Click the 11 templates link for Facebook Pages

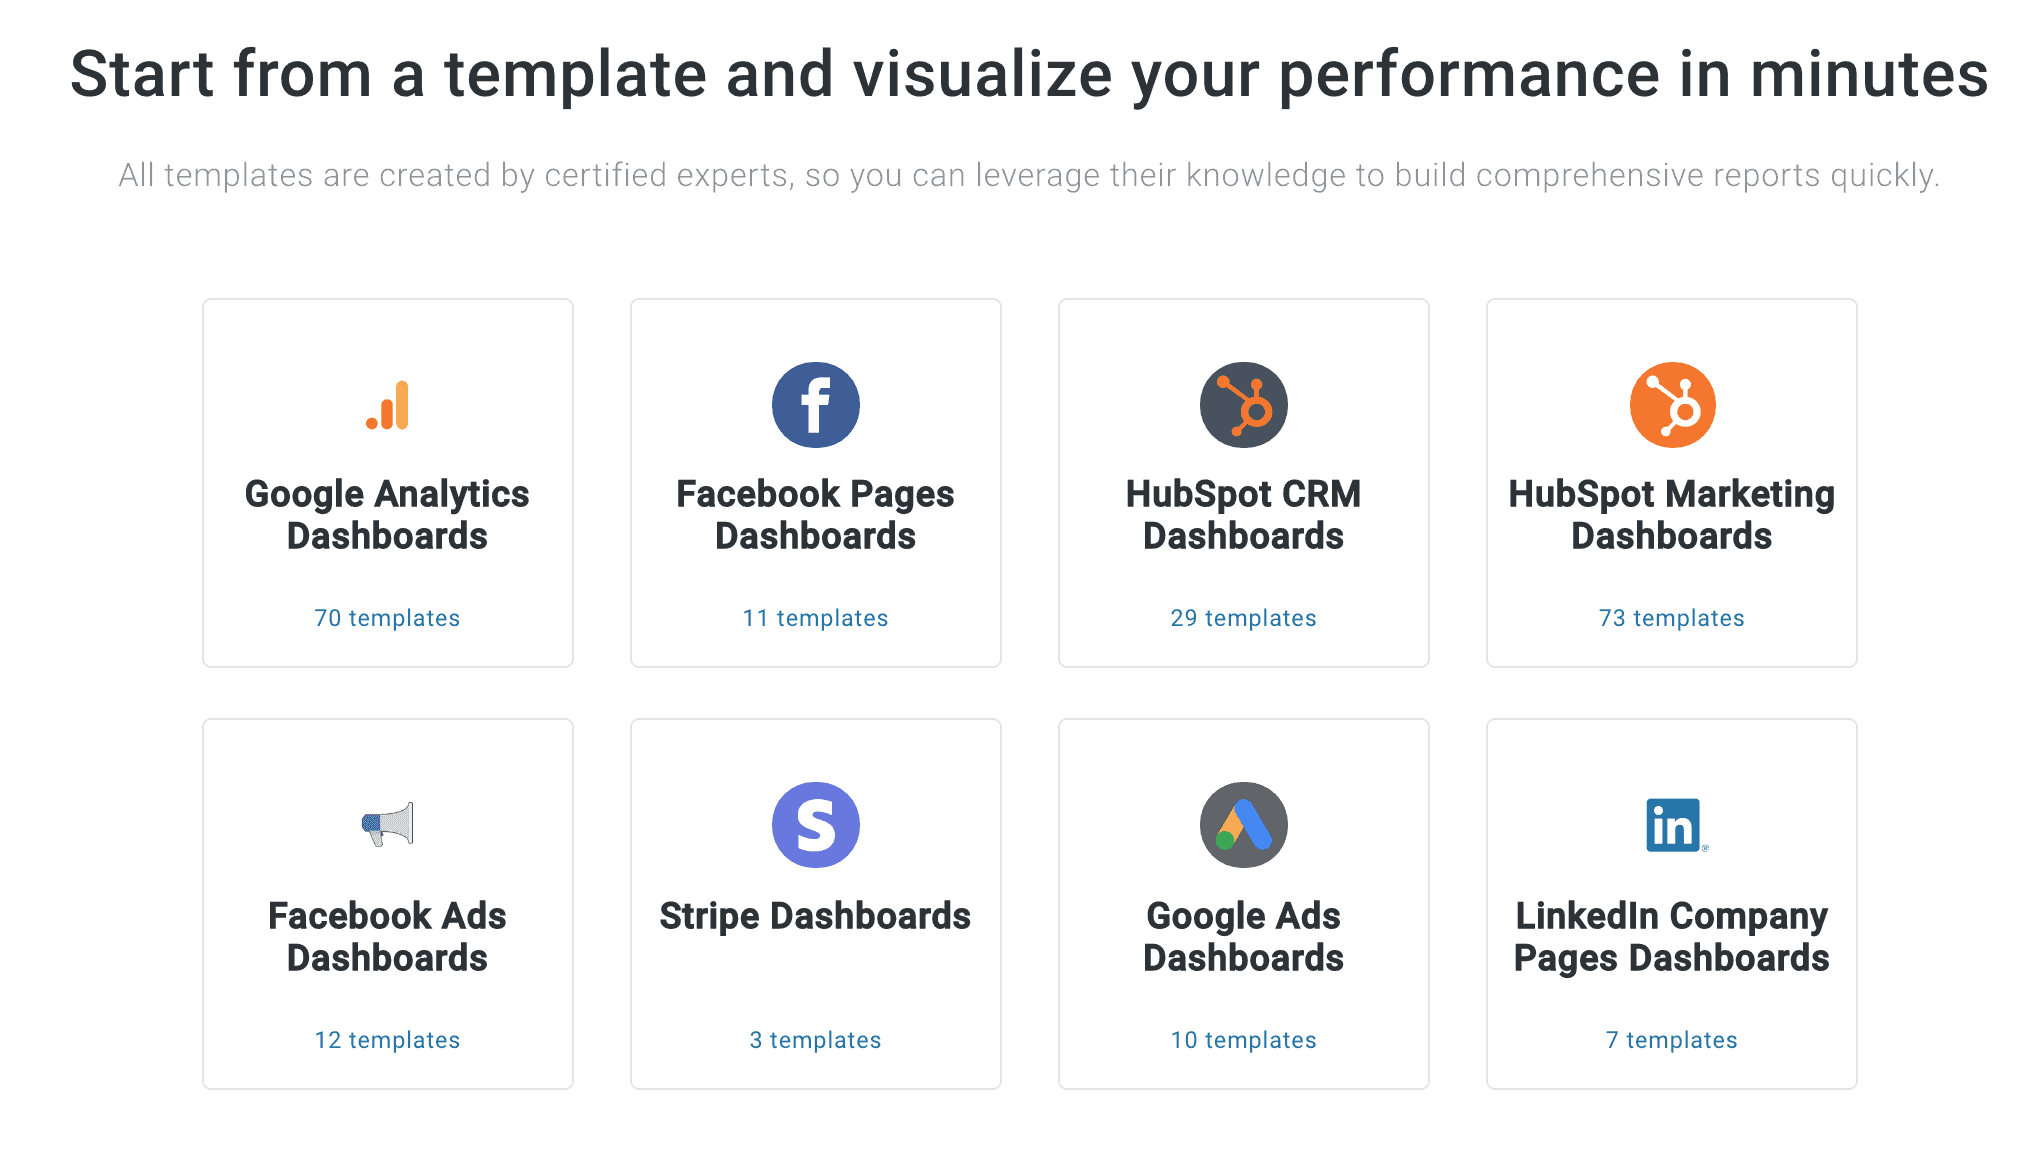[816, 617]
